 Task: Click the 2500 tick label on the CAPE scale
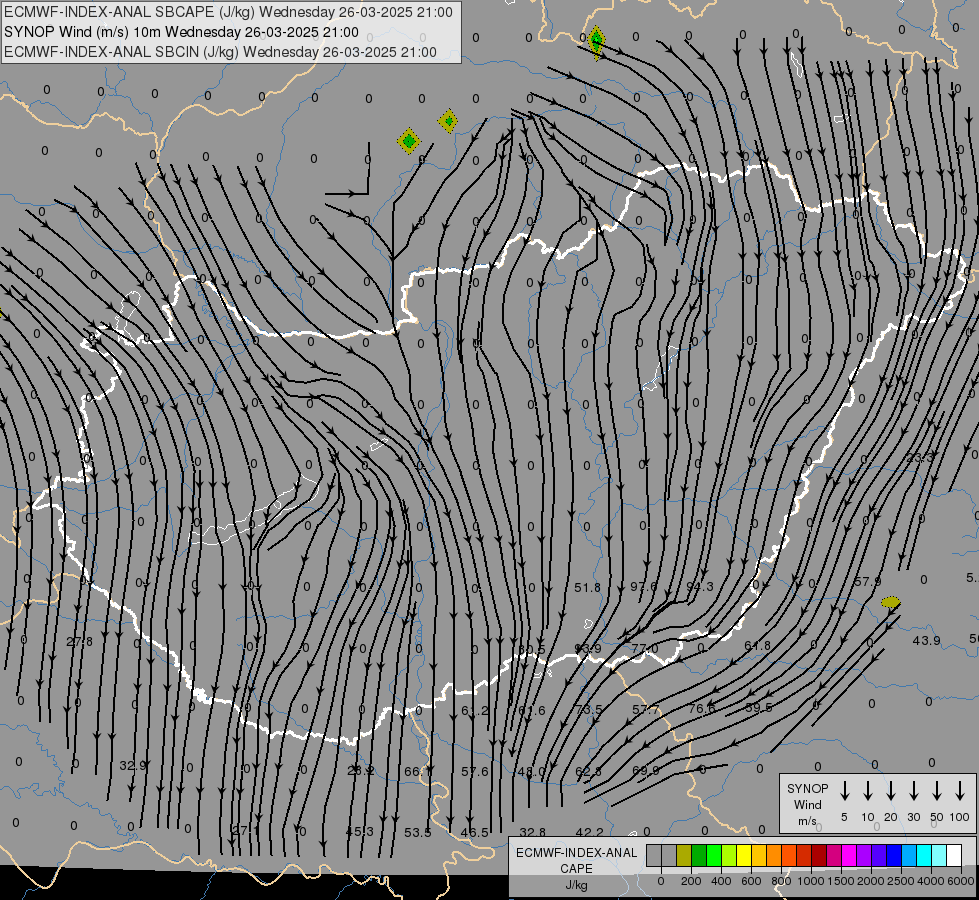[x=900, y=881]
